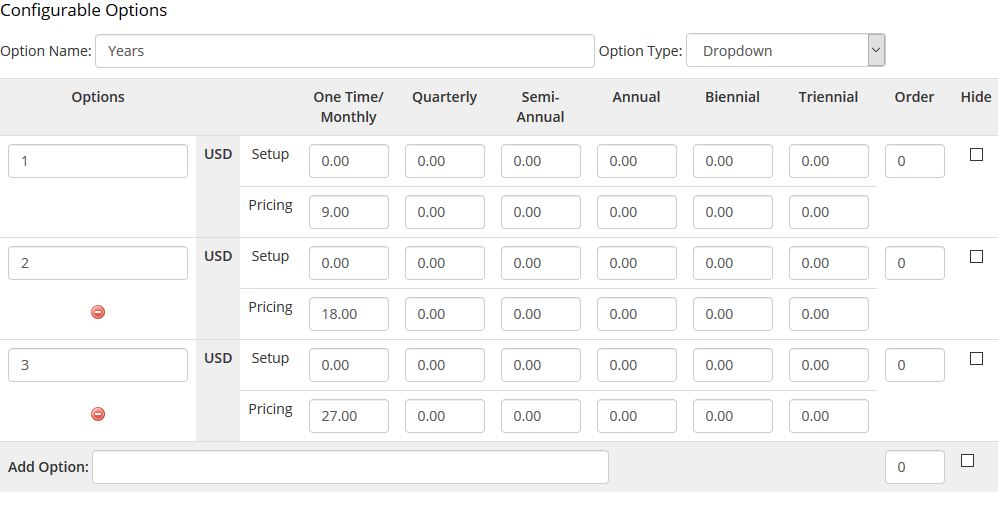Remove option 2 with red delete icon

click(98, 312)
